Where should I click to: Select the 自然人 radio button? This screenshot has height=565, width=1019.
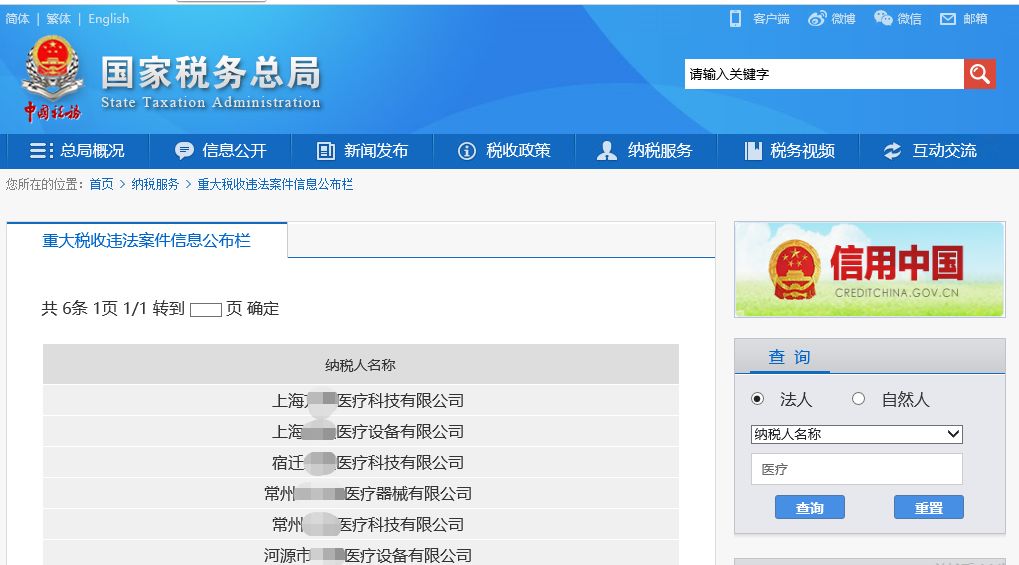[x=858, y=399]
